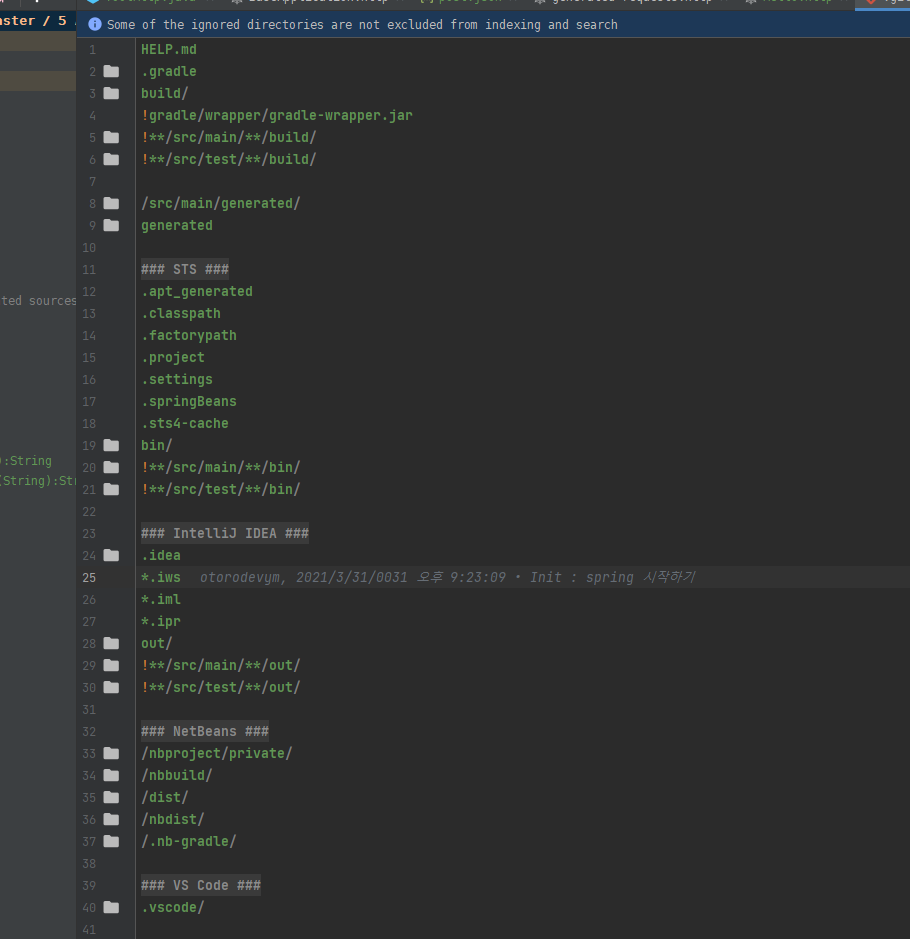
Task: Click line number 25 in the gutter
Action: point(89,578)
